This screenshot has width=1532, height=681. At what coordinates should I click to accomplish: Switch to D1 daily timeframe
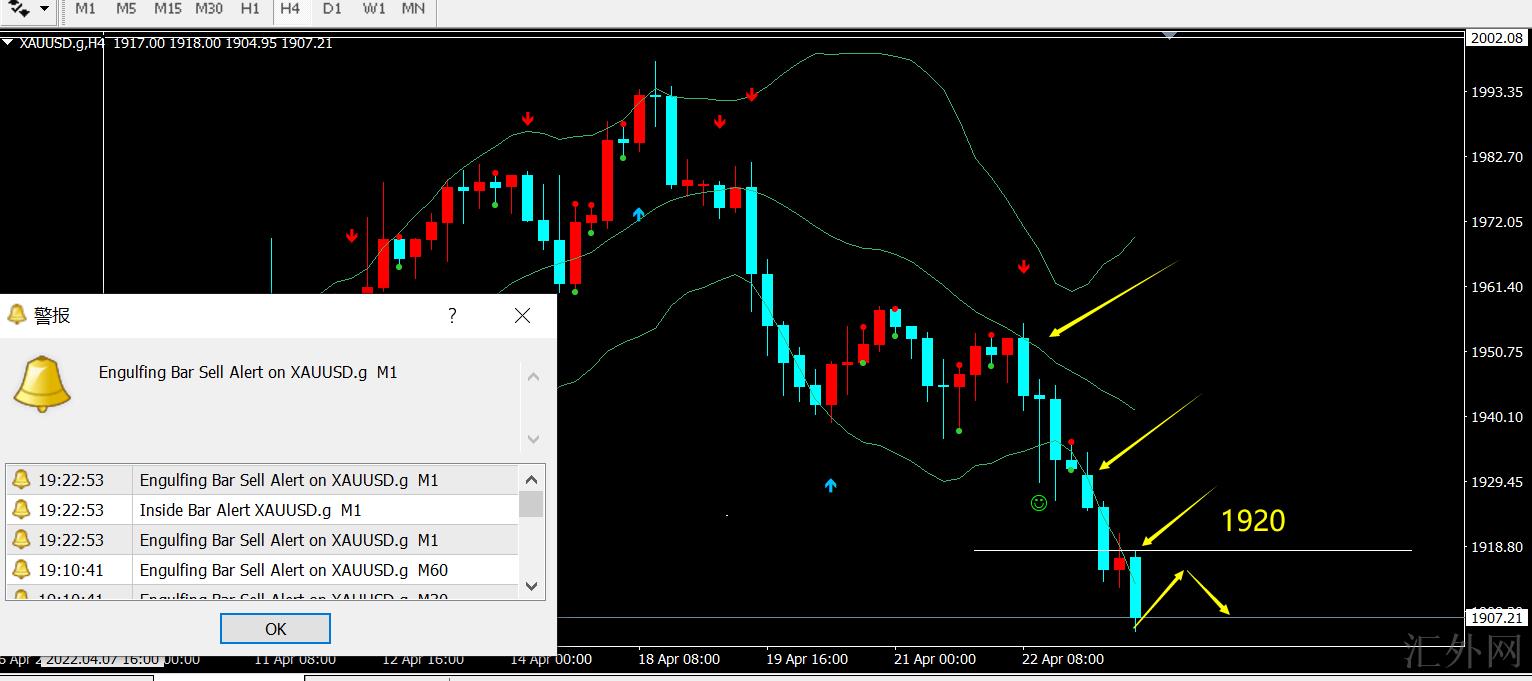click(332, 9)
